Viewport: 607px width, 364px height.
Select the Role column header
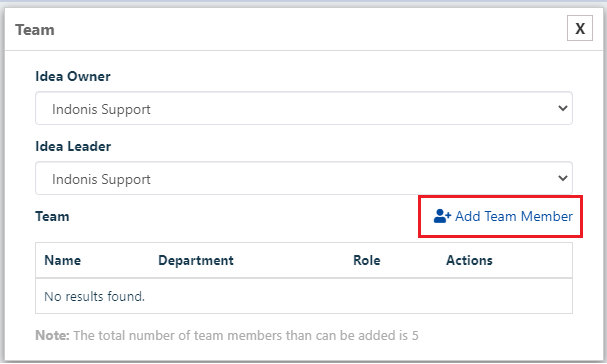click(367, 260)
